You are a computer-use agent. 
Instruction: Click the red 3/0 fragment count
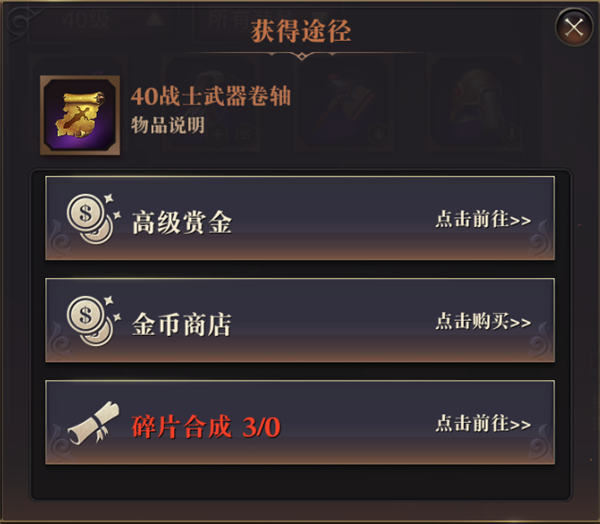(261, 427)
